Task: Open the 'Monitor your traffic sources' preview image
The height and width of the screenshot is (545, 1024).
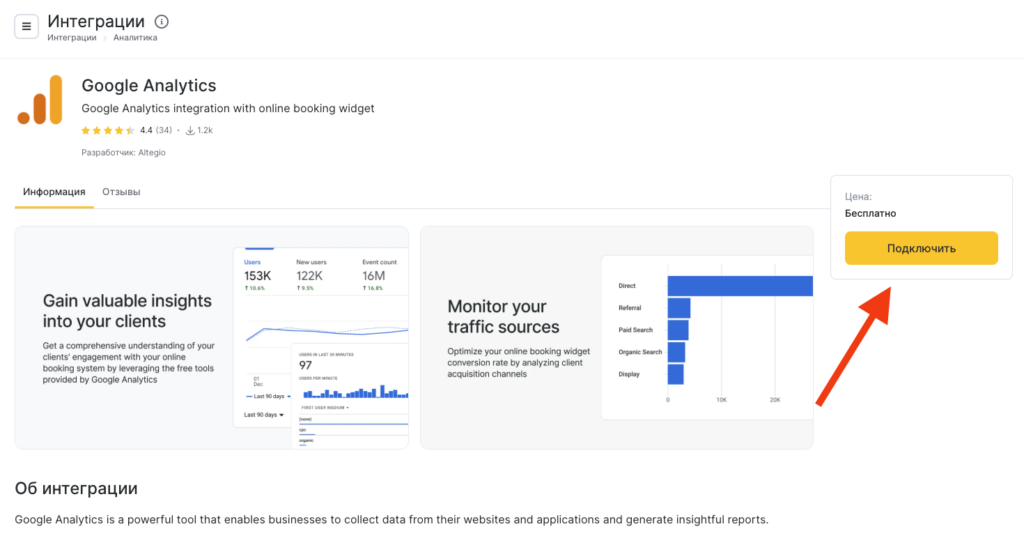Action: [x=616, y=337]
